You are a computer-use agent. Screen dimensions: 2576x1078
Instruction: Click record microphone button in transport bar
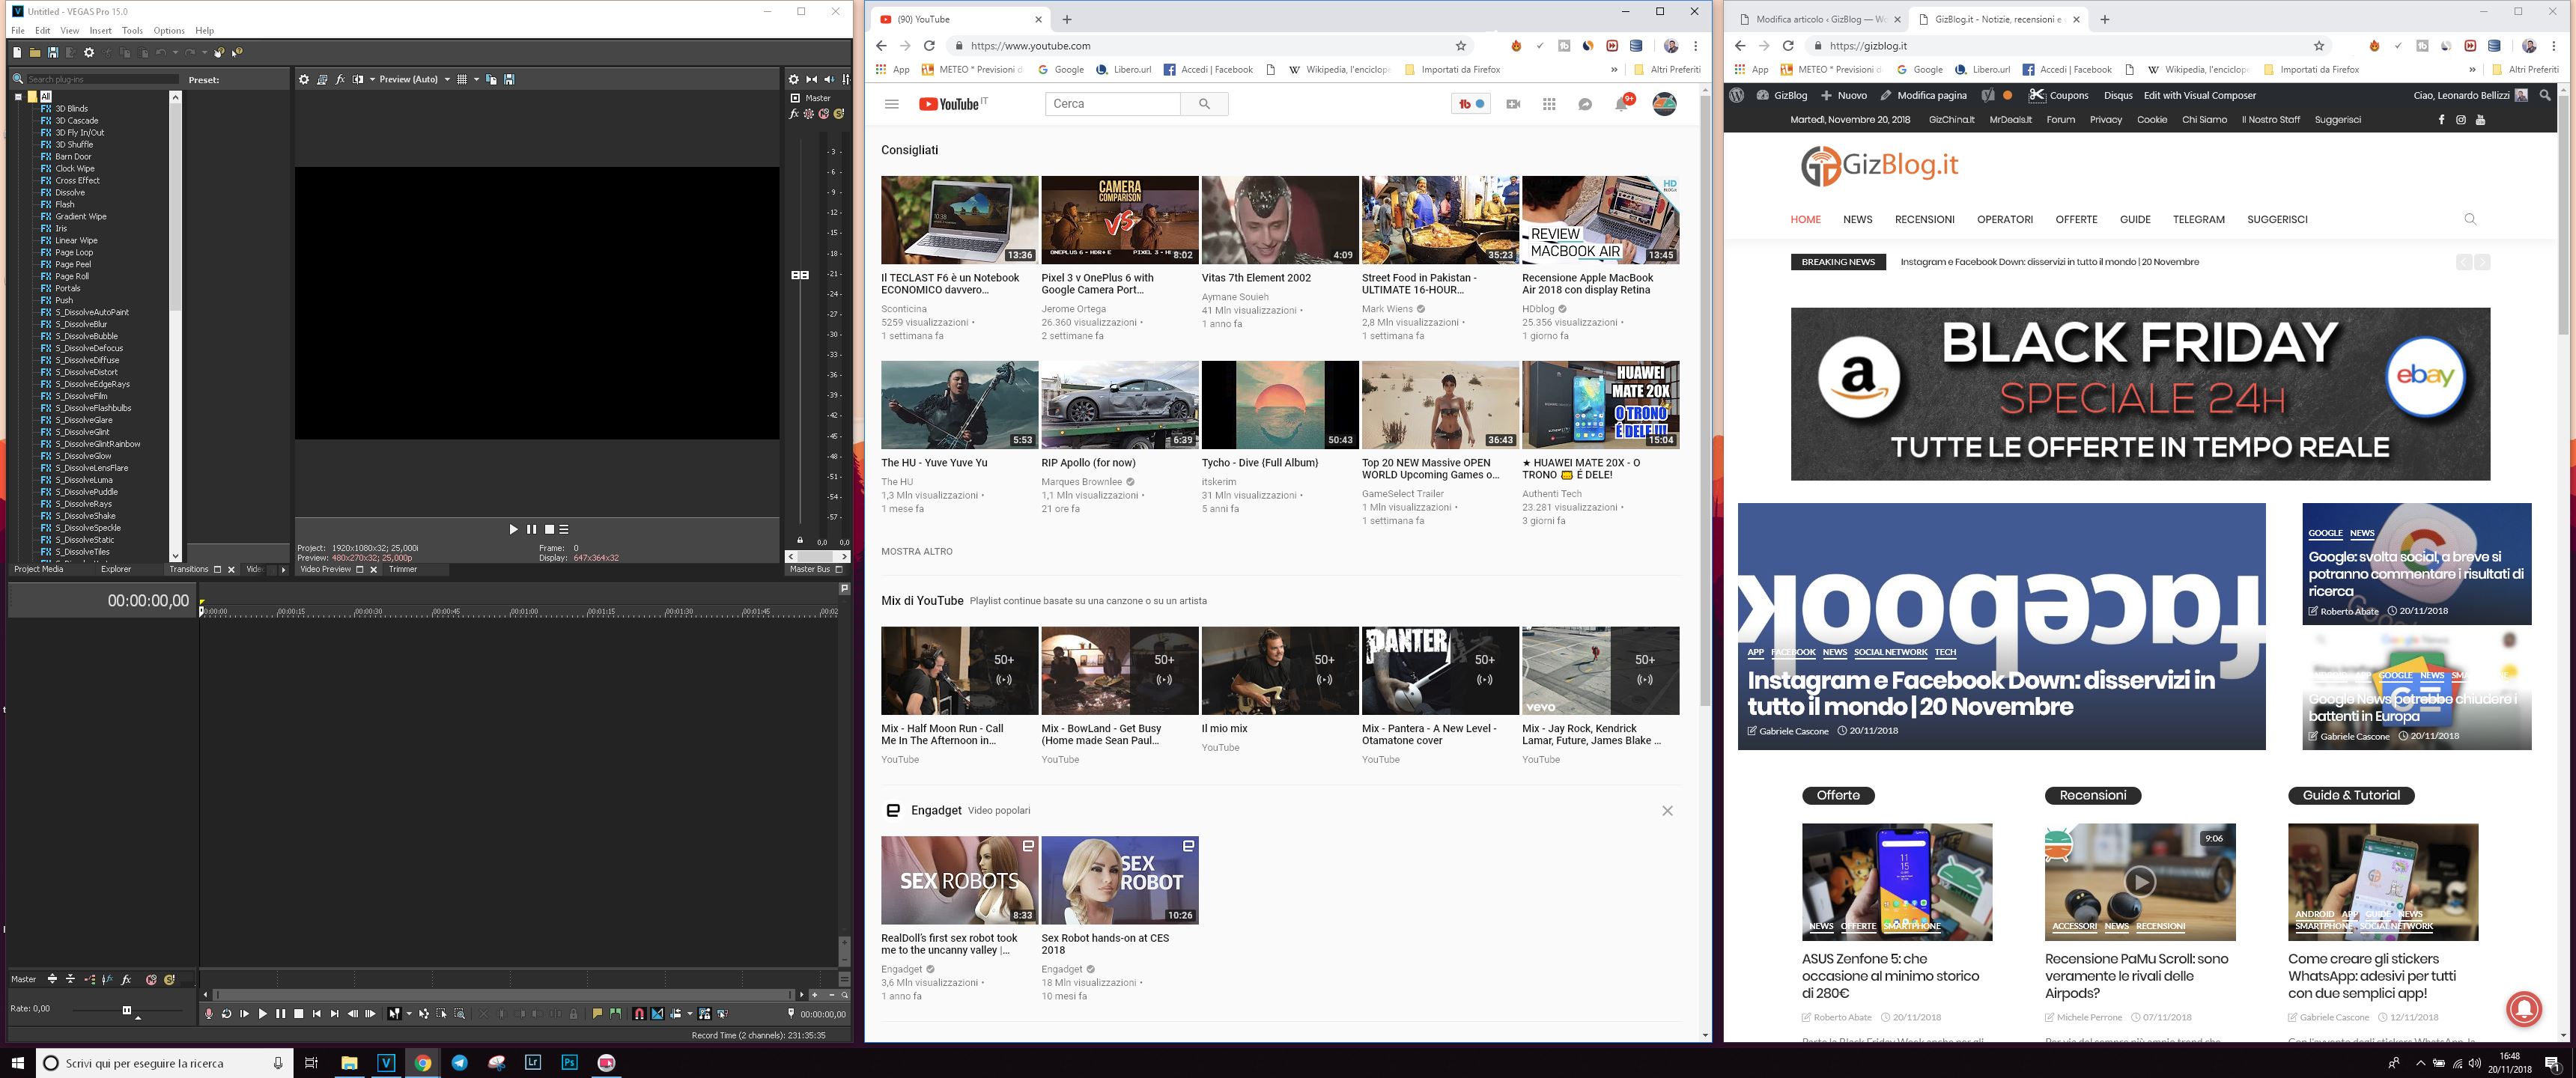tap(209, 1014)
